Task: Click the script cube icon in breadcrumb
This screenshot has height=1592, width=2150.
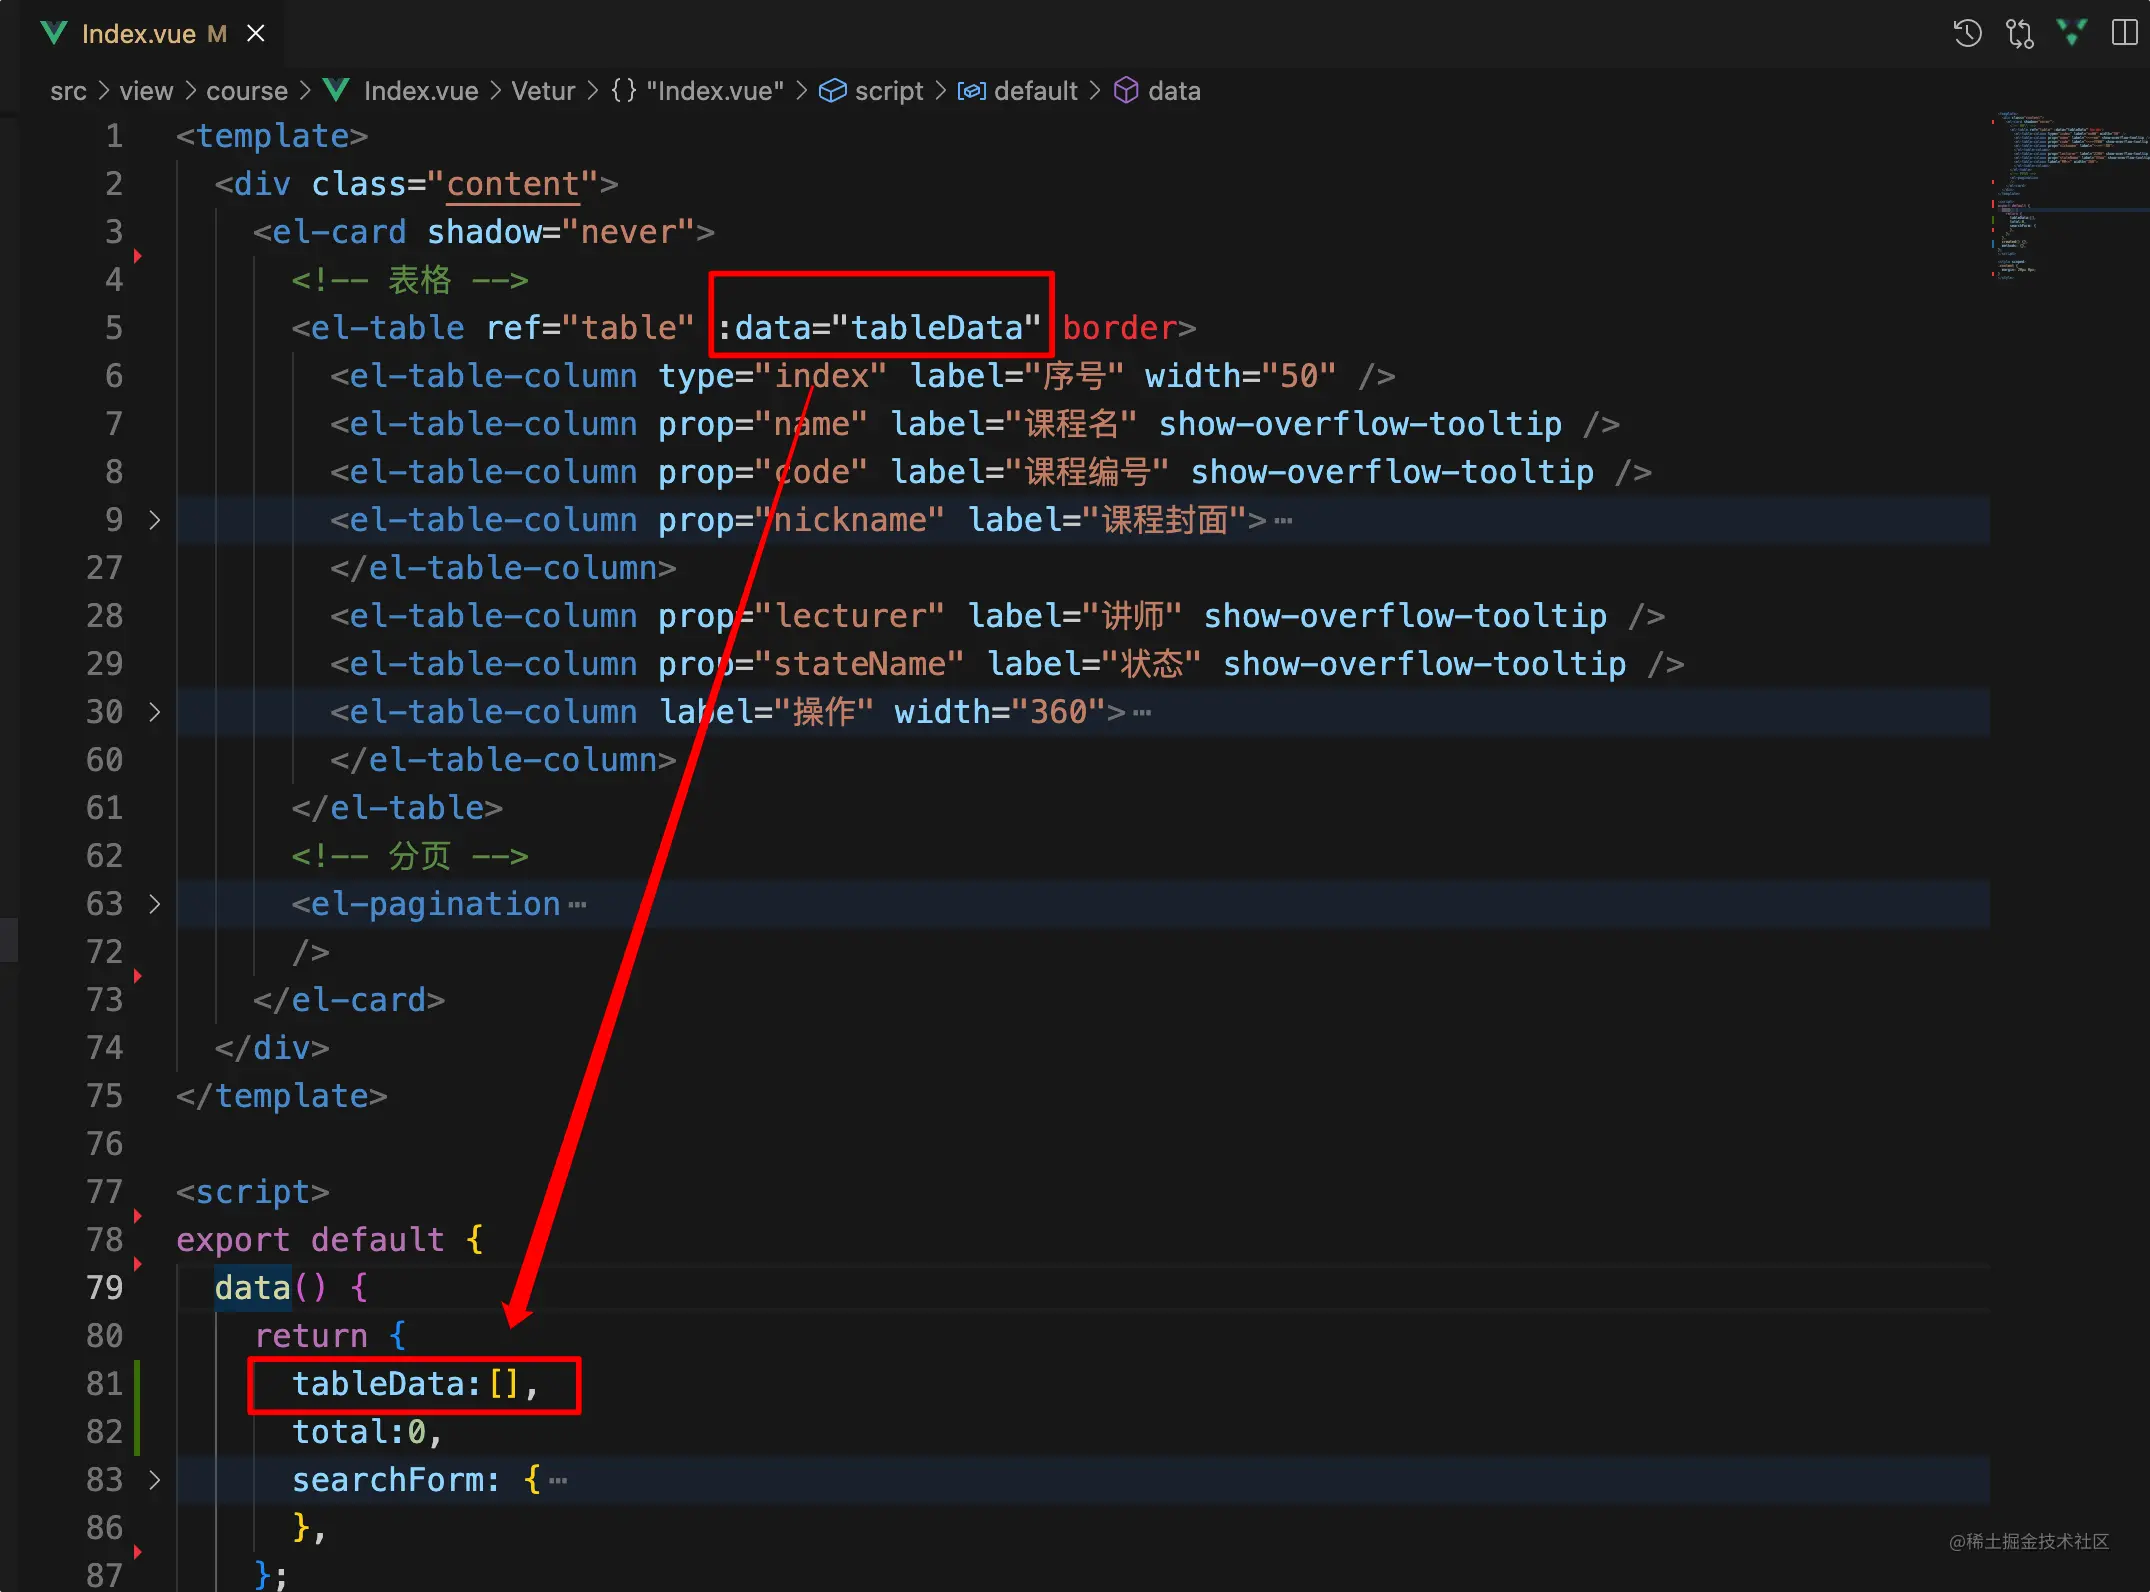Action: tap(832, 91)
